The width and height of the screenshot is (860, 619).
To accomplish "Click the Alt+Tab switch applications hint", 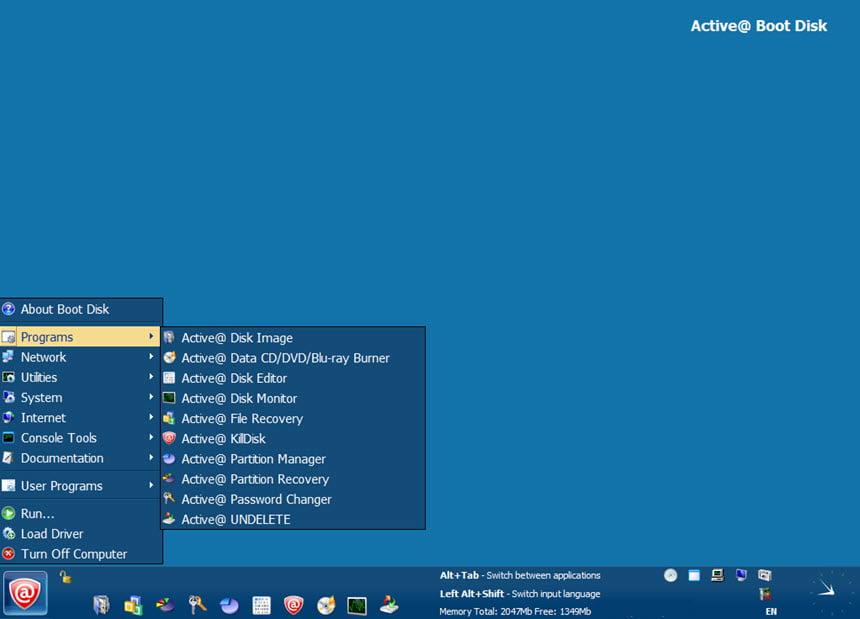I will point(520,575).
